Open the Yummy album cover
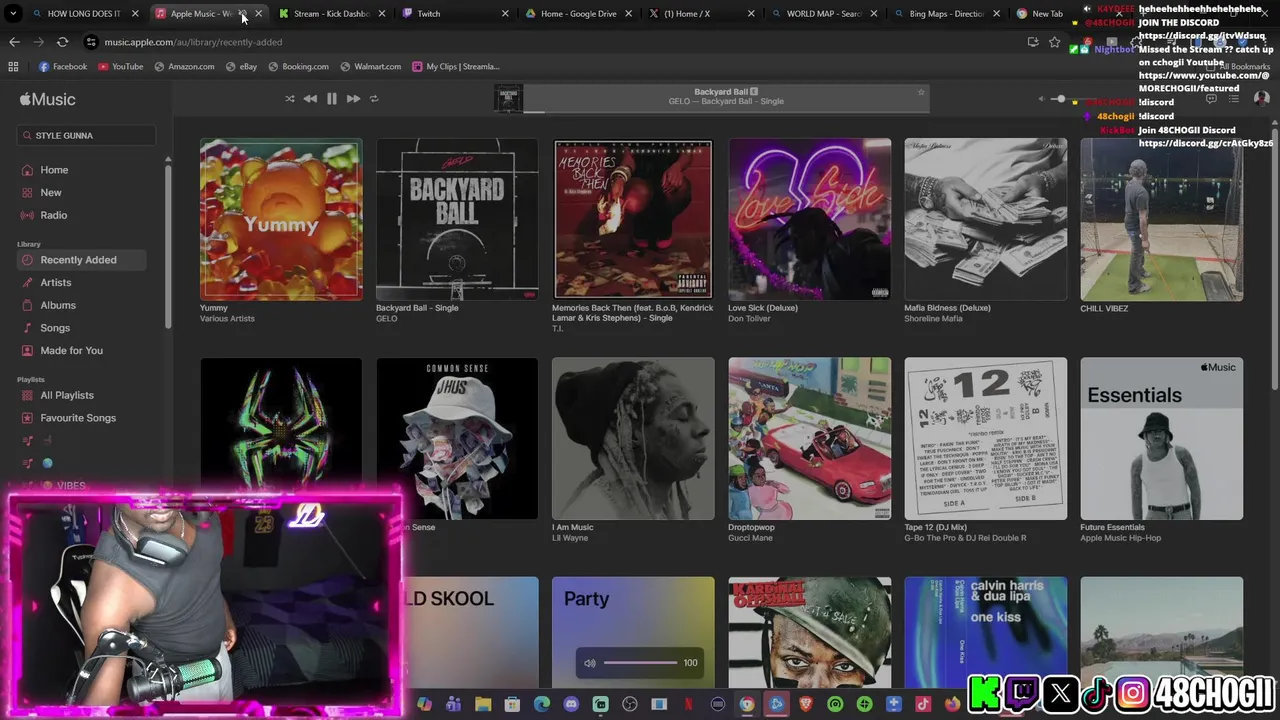Viewport: 1280px width, 720px height. pos(281,219)
